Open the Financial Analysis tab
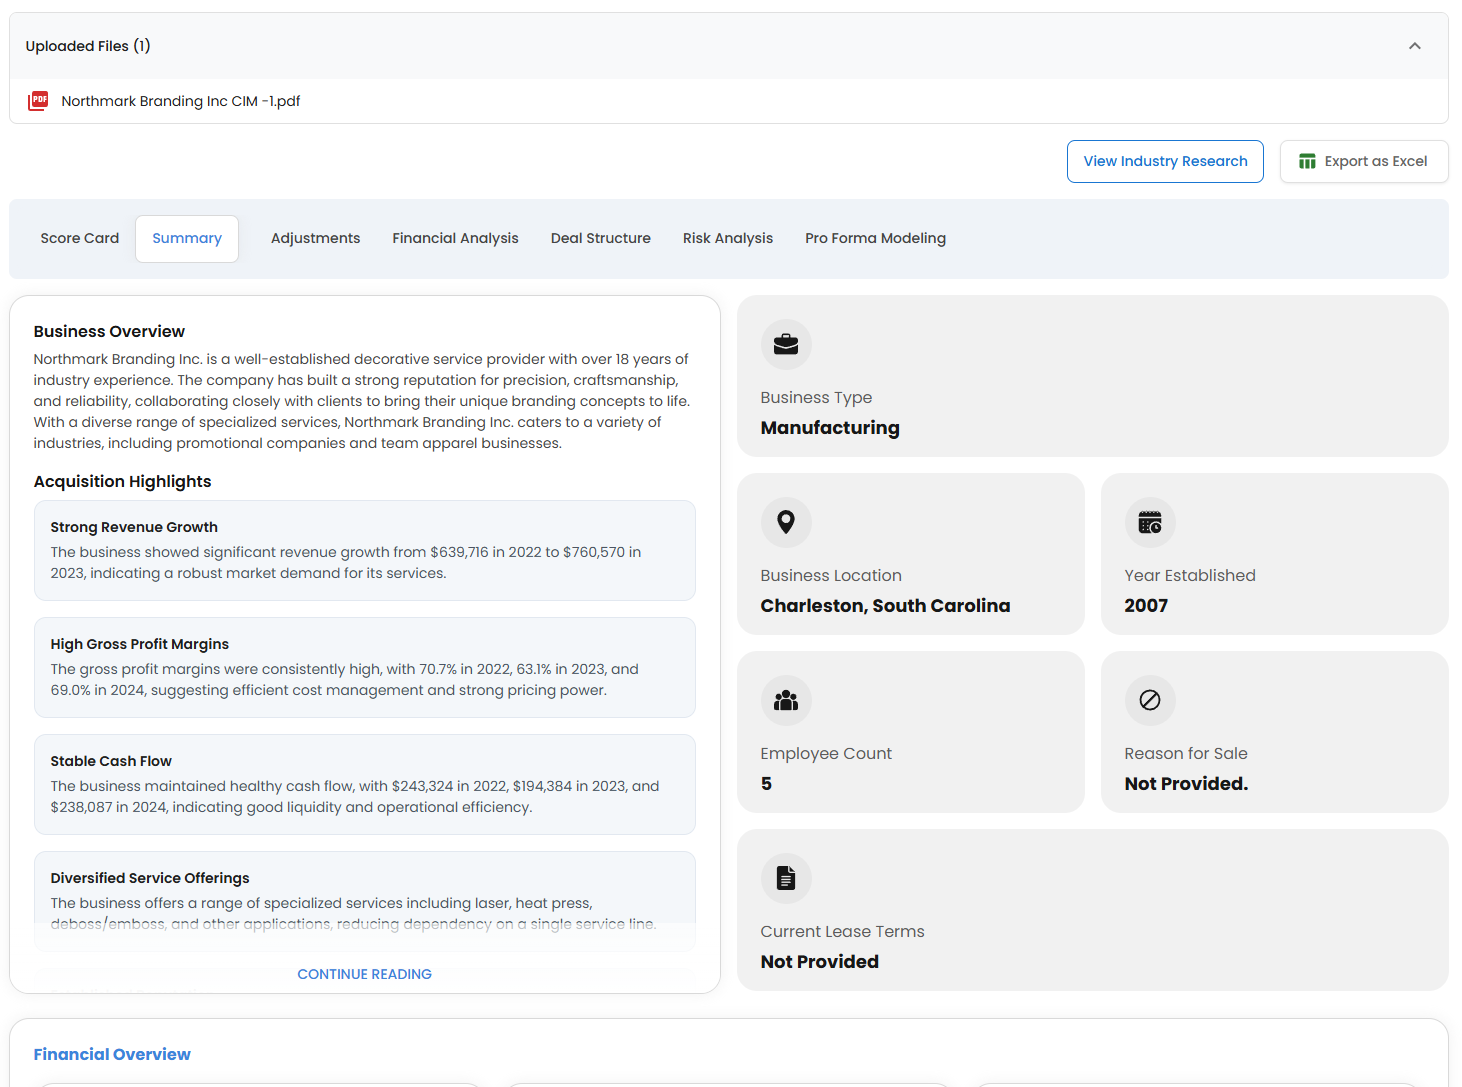 pyautogui.click(x=456, y=238)
